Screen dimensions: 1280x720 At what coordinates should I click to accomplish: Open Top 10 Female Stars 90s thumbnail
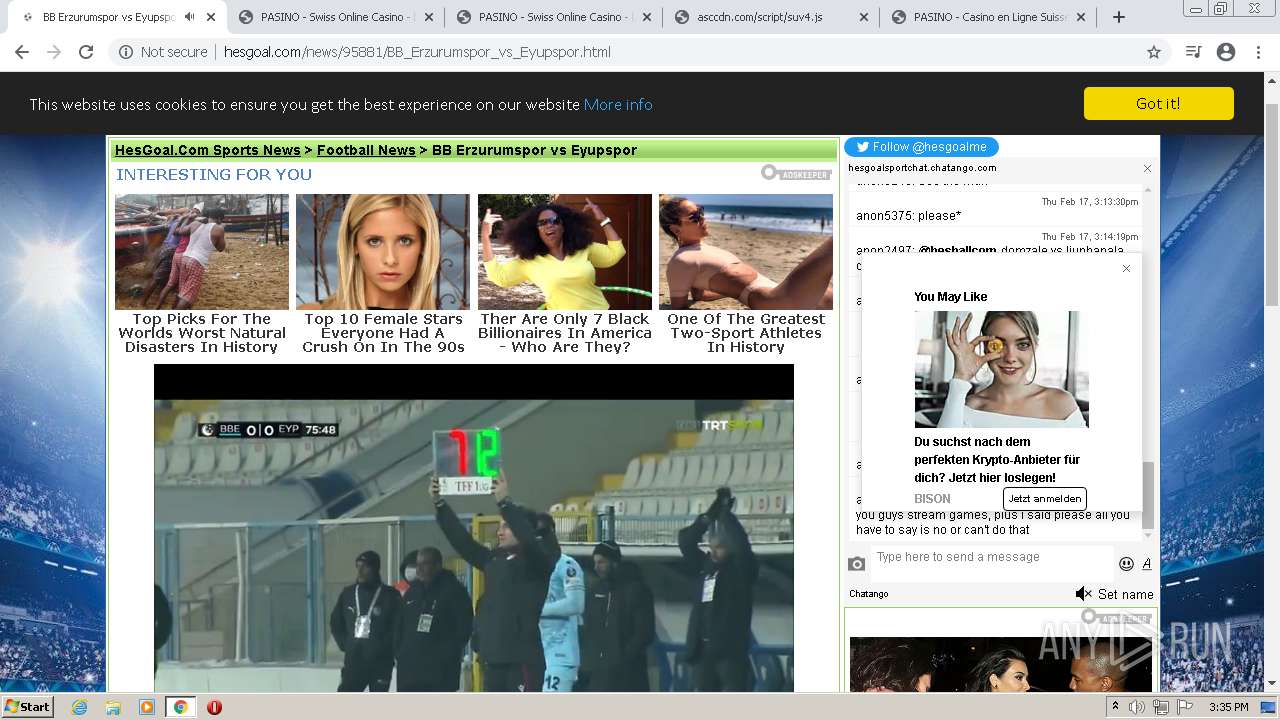(x=383, y=251)
